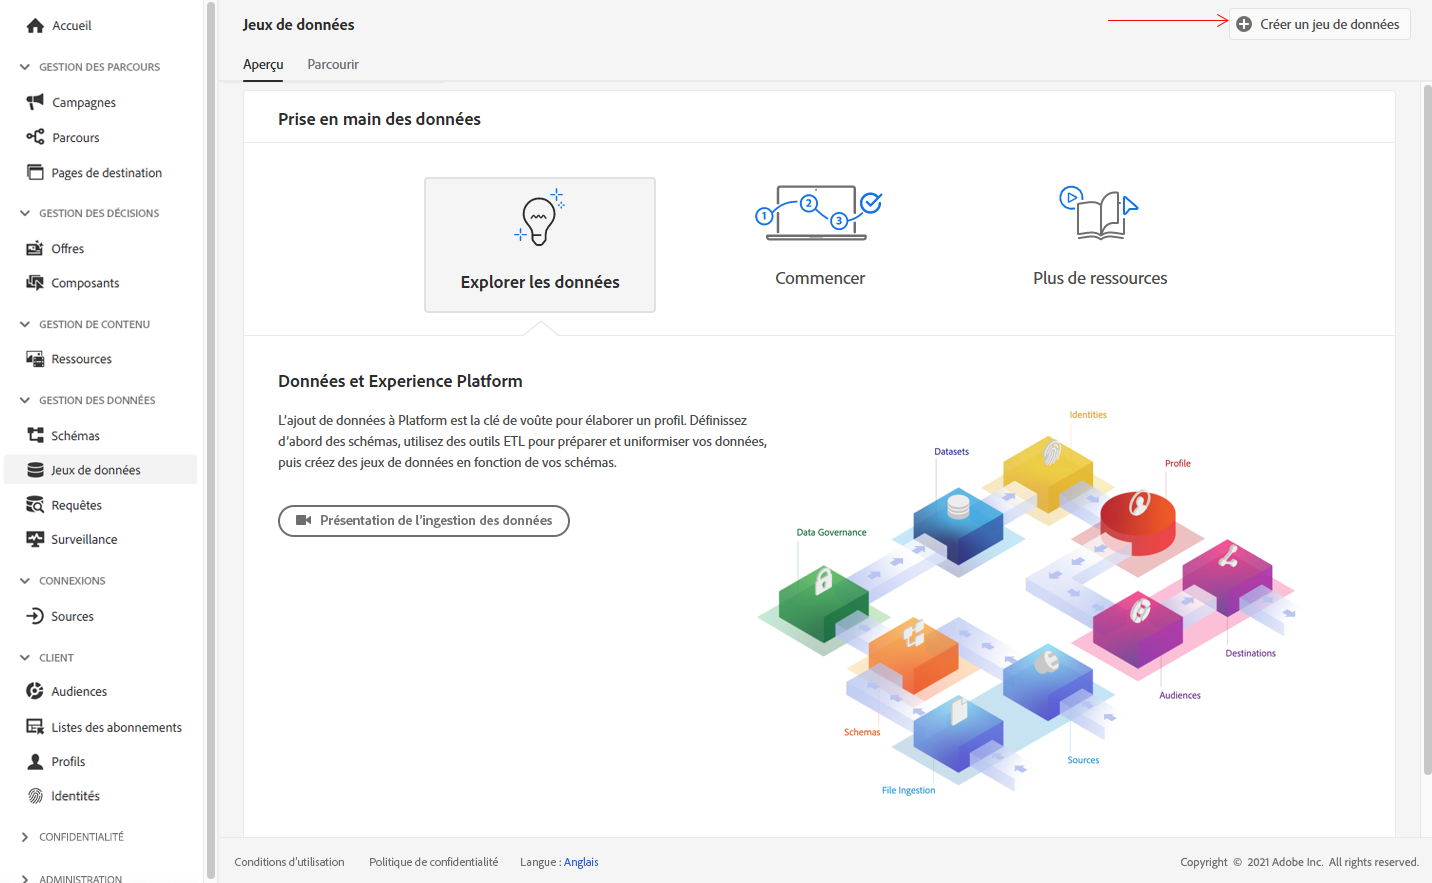The width and height of the screenshot is (1432, 883).
Task: Select the Plus de ressources card label
Action: coord(1100,278)
